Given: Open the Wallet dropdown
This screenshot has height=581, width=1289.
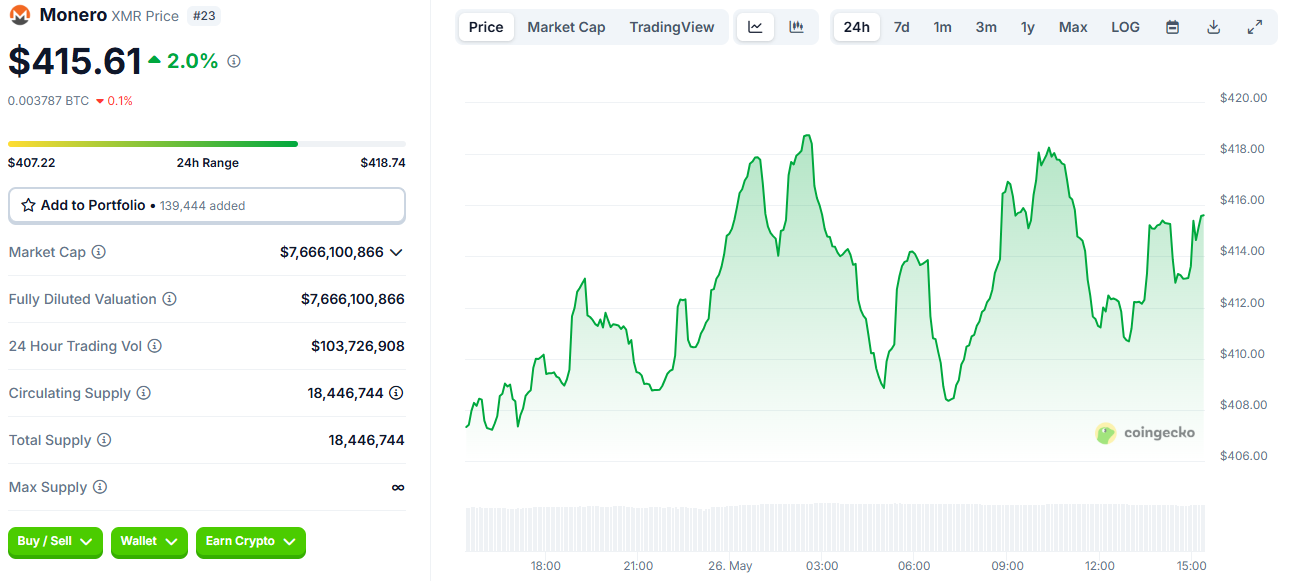Looking at the screenshot, I should tap(149, 541).
